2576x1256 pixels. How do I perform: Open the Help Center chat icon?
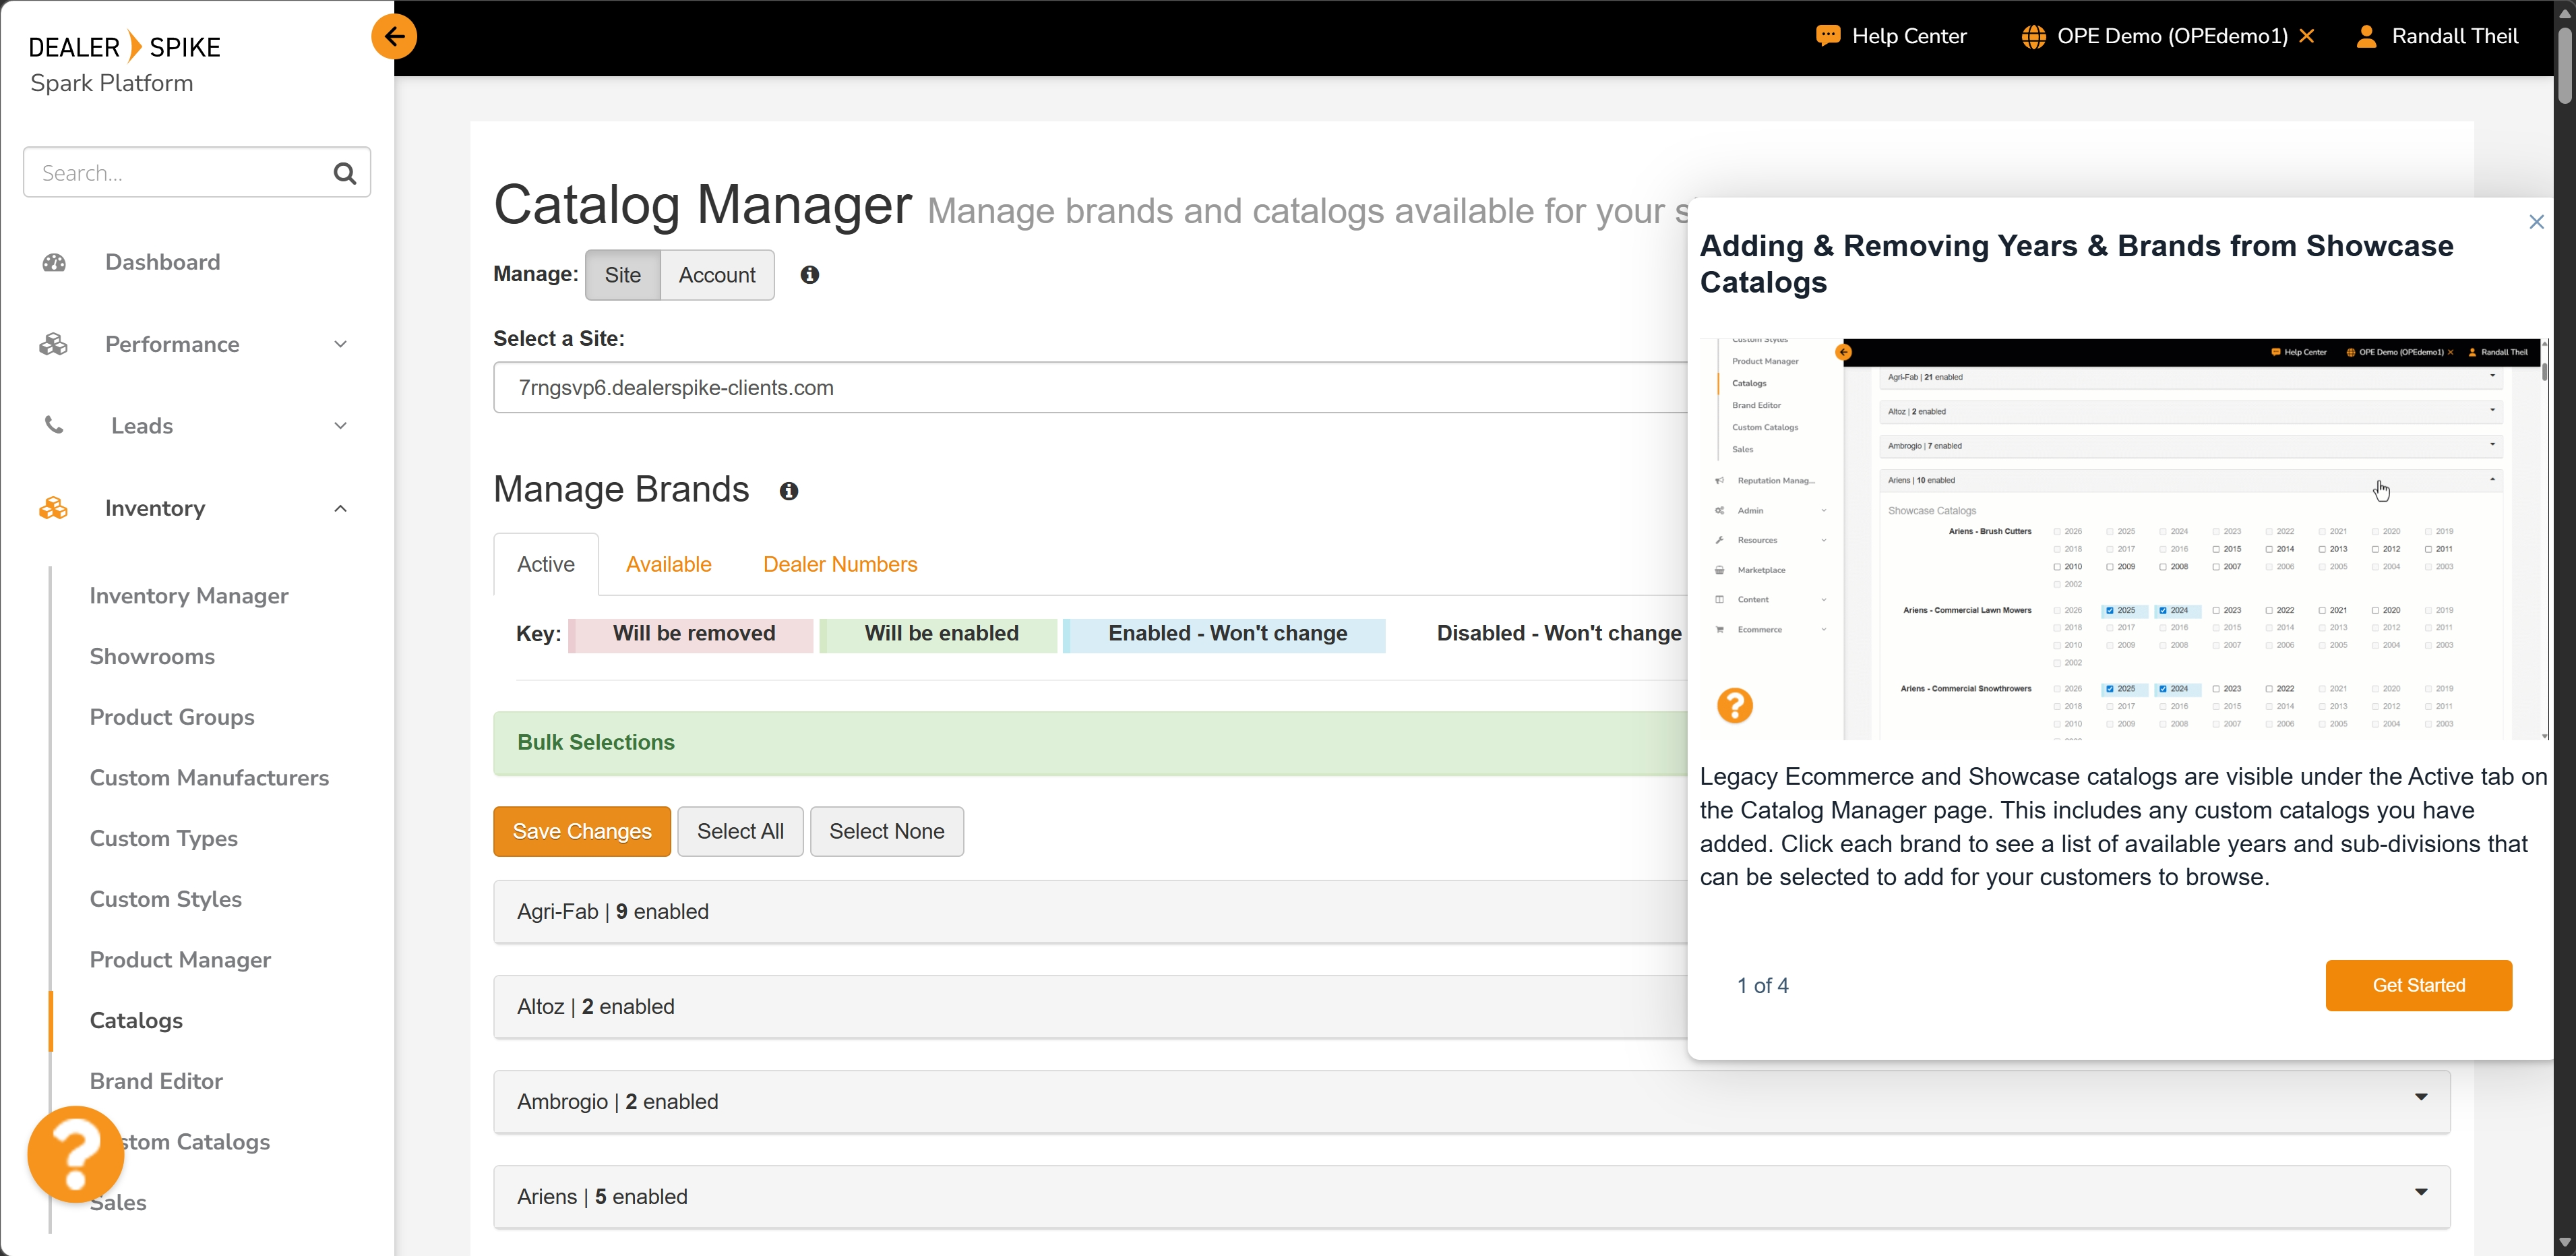pyautogui.click(x=1827, y=36)
